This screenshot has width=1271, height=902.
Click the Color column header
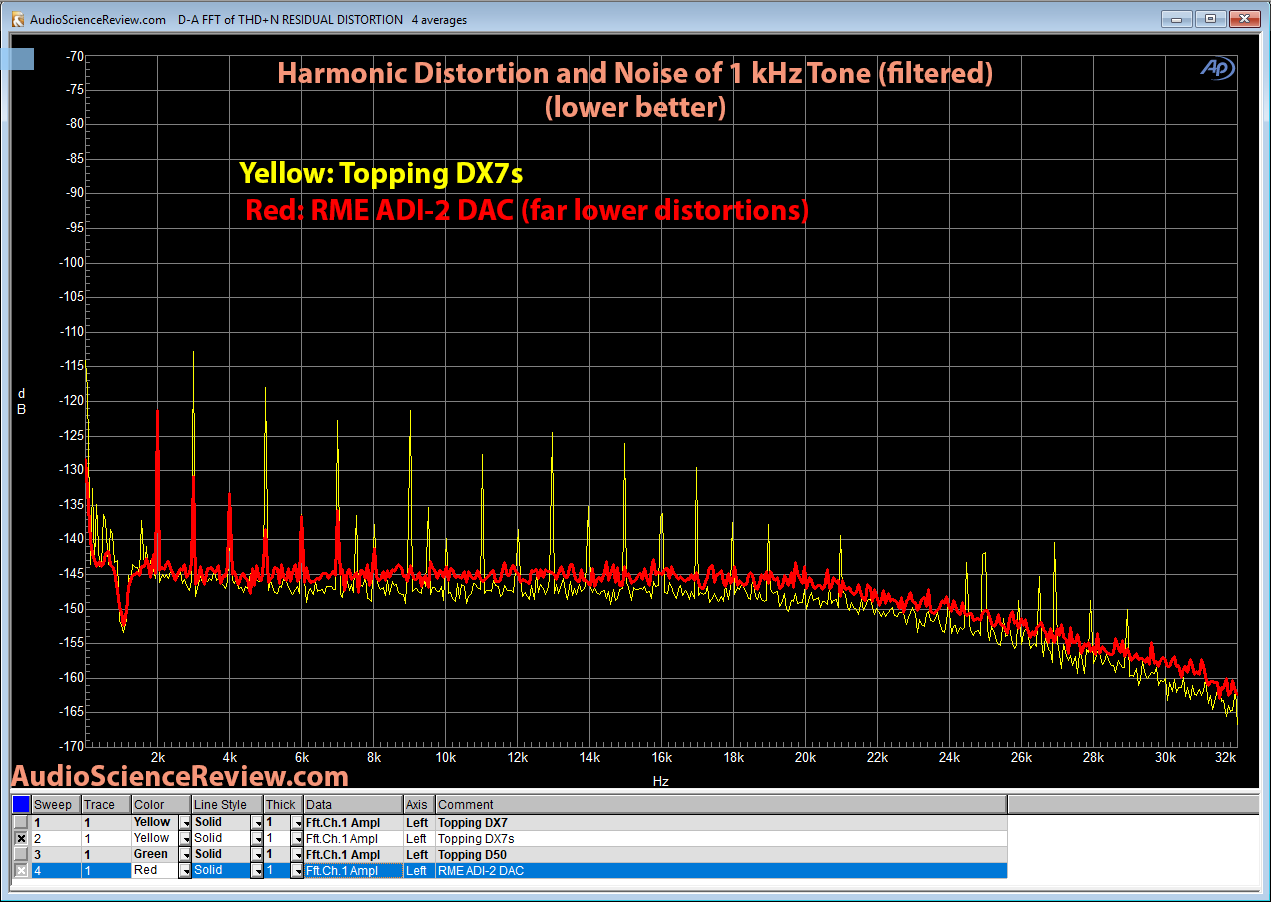tap(161, 804)
